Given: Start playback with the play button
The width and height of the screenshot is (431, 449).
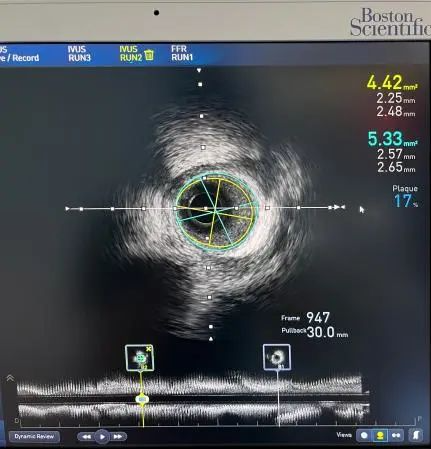Looking at the screenshot, I should pyautogui.click(x=102, y=436).
